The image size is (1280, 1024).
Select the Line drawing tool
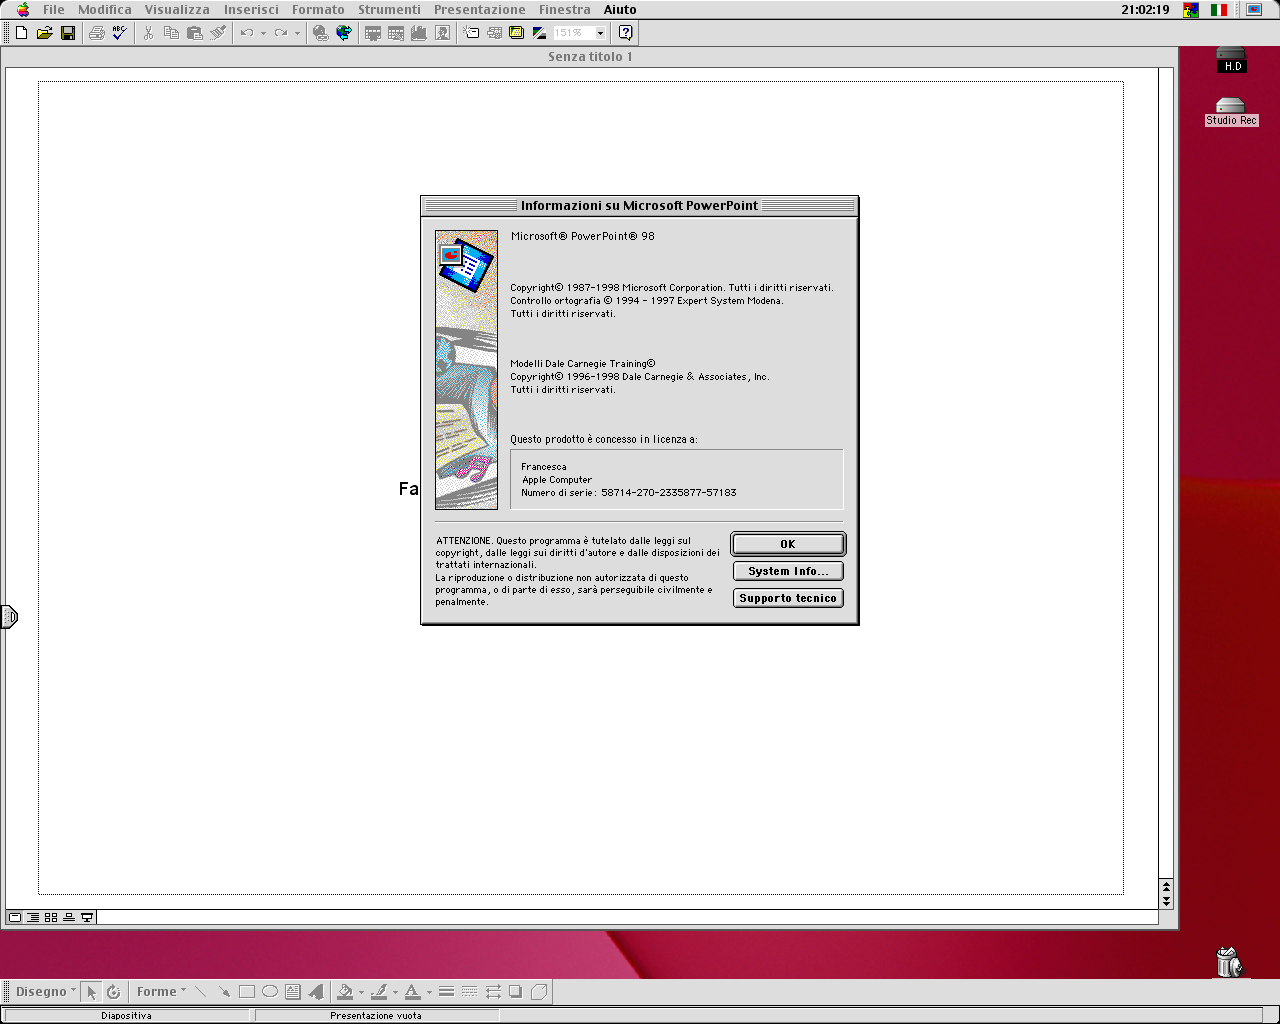(x=200, y=992)
